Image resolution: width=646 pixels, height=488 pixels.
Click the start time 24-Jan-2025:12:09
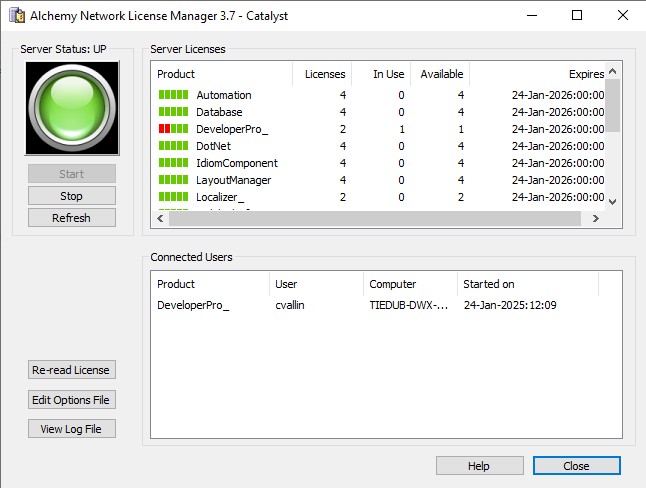point(510,305)
